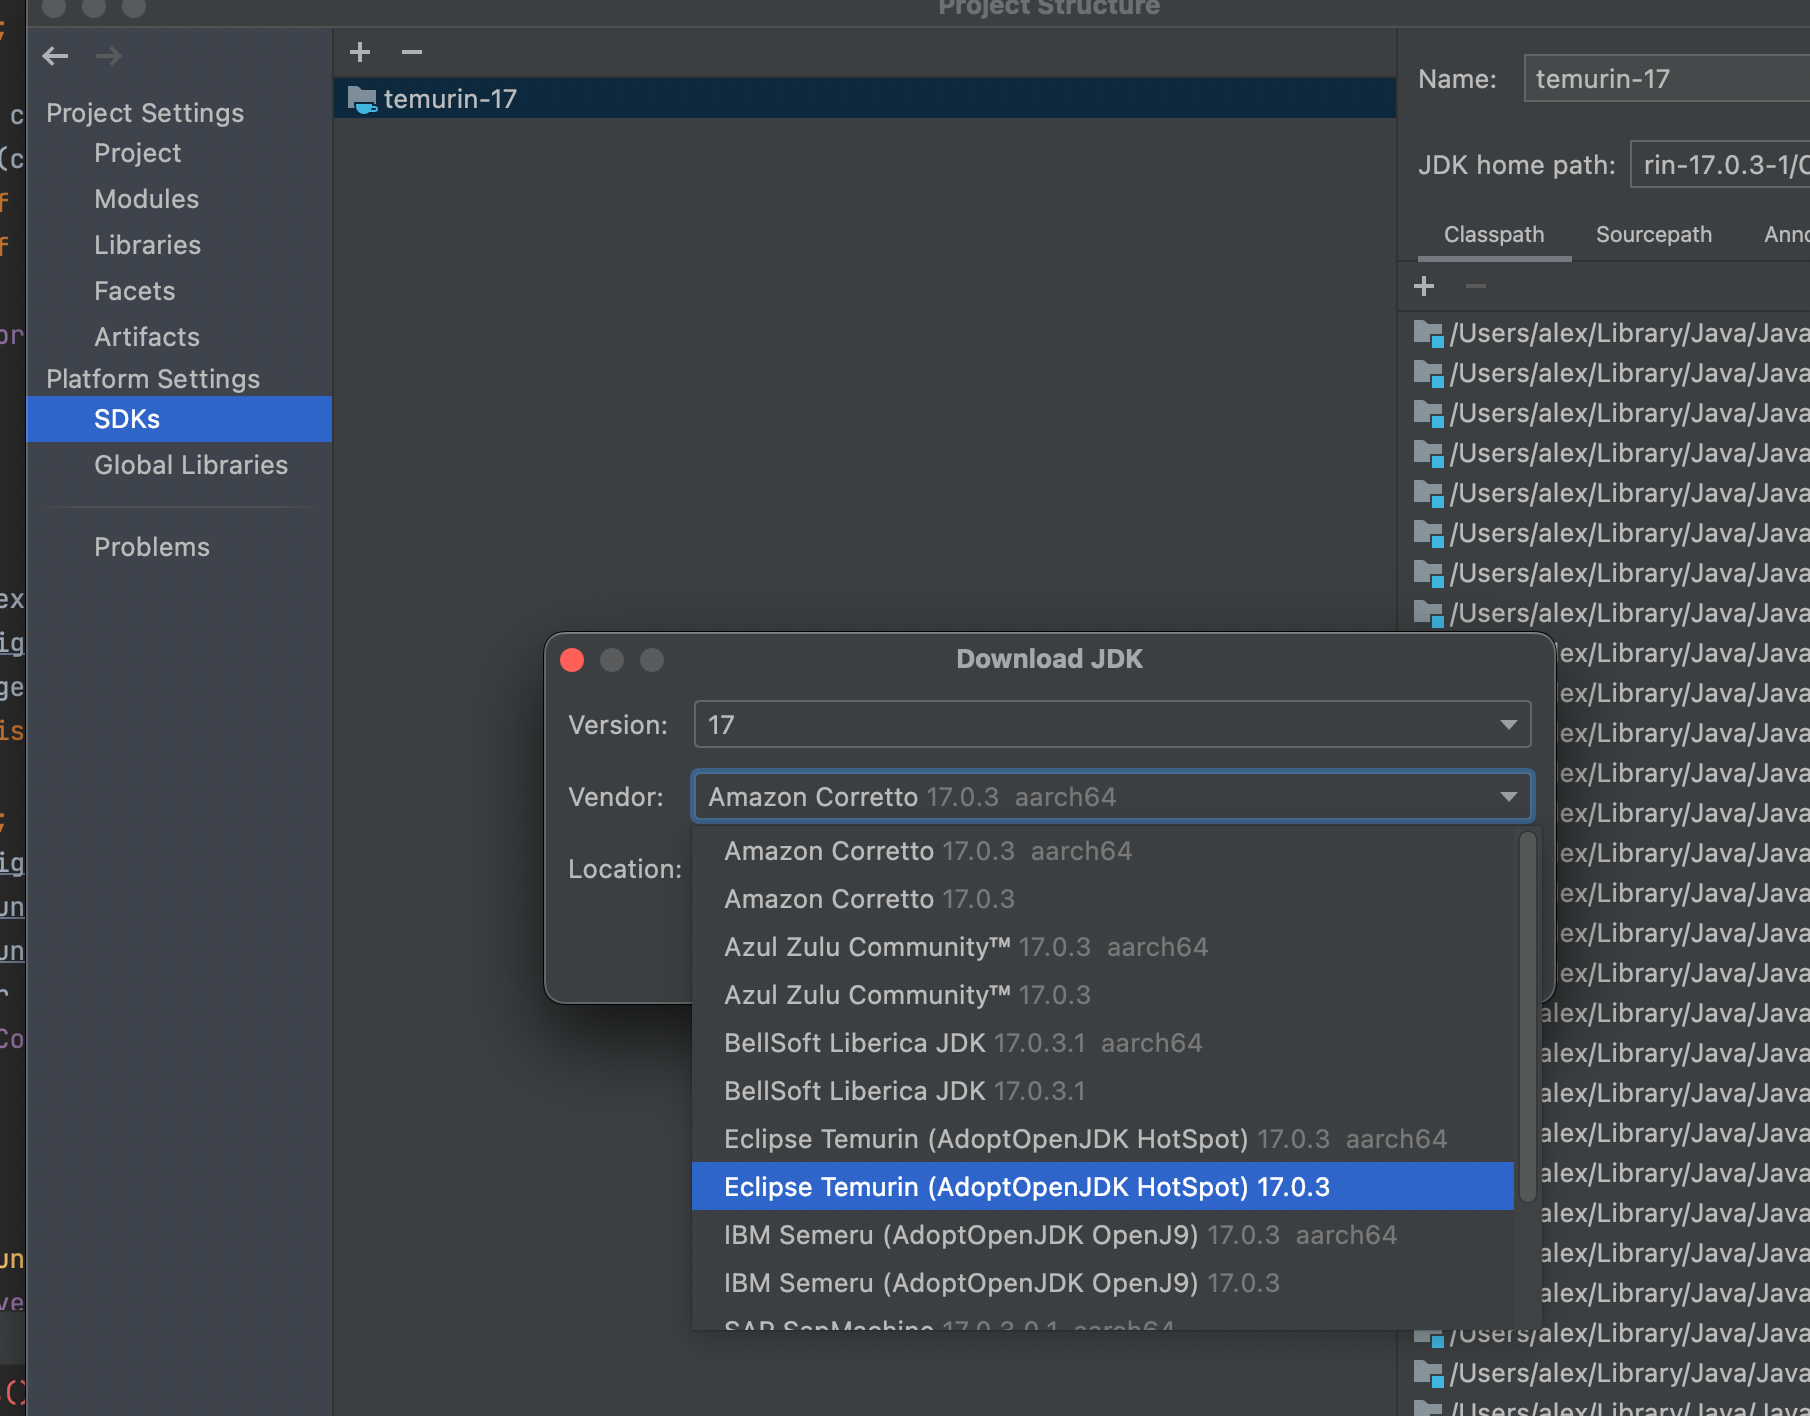This screenshot has width=1810, height=1416.
Task: Edit the JDK home path field
Action: pos(1720,165)
